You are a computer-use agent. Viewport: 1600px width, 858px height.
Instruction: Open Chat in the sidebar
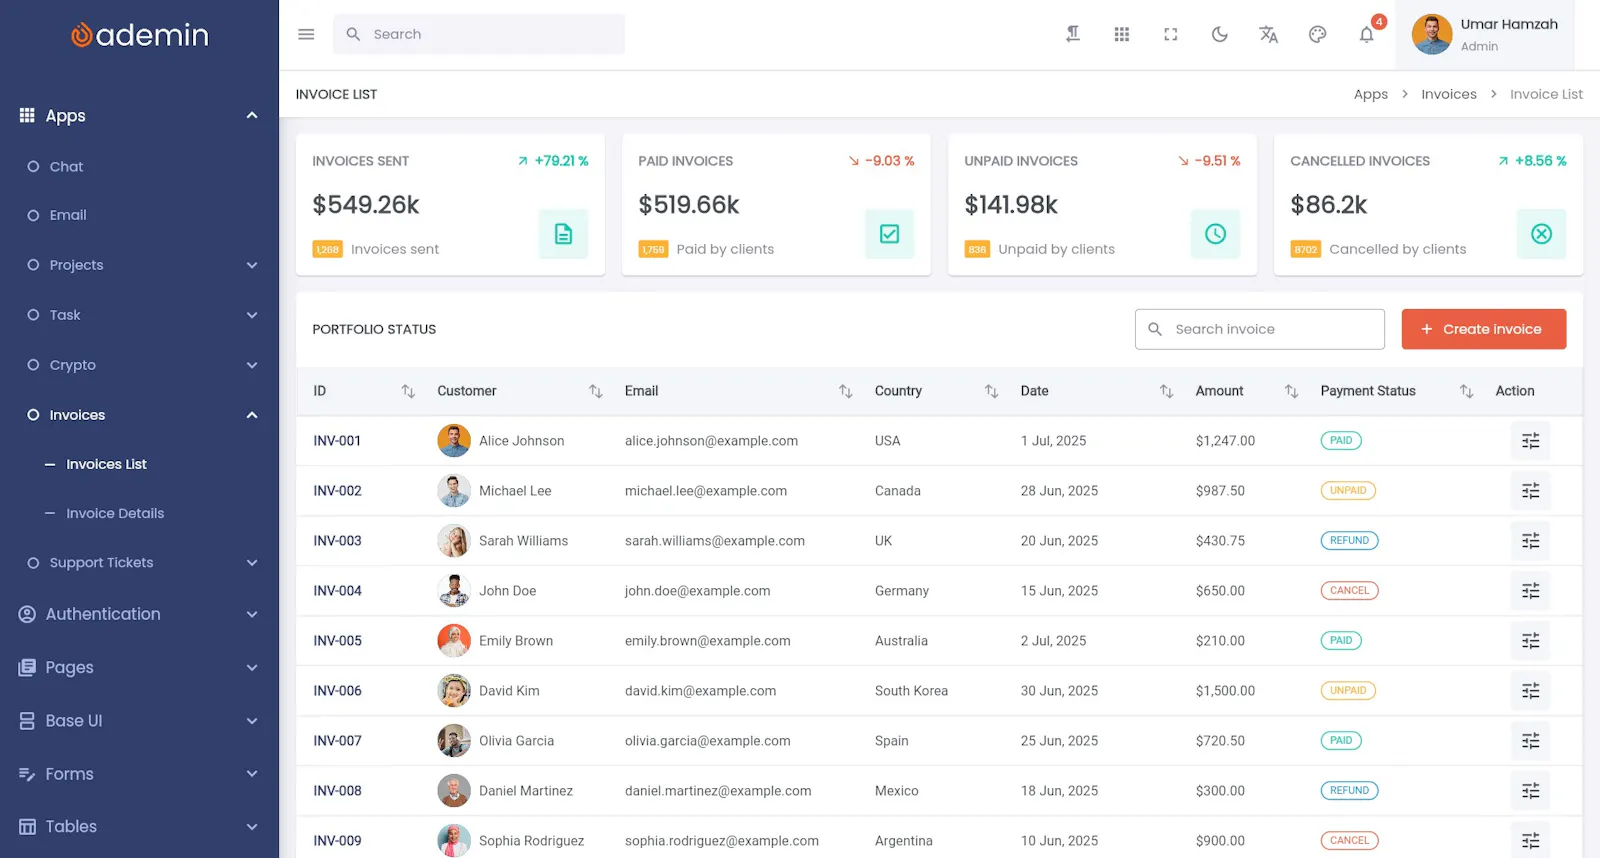pyautogui.click(x=66, y=166)
